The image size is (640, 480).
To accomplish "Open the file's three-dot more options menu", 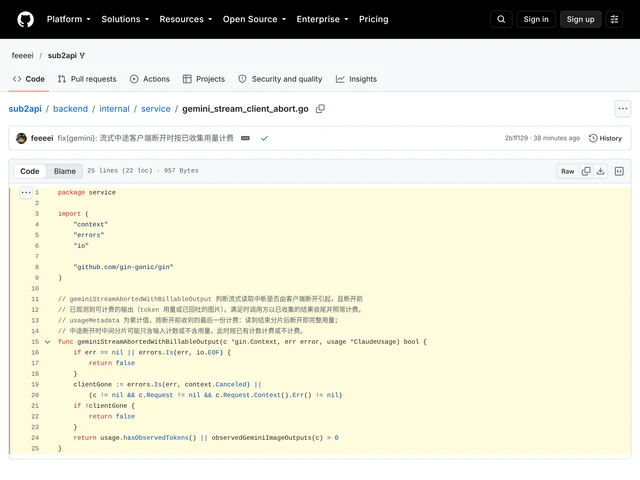I will coord(622,109).
